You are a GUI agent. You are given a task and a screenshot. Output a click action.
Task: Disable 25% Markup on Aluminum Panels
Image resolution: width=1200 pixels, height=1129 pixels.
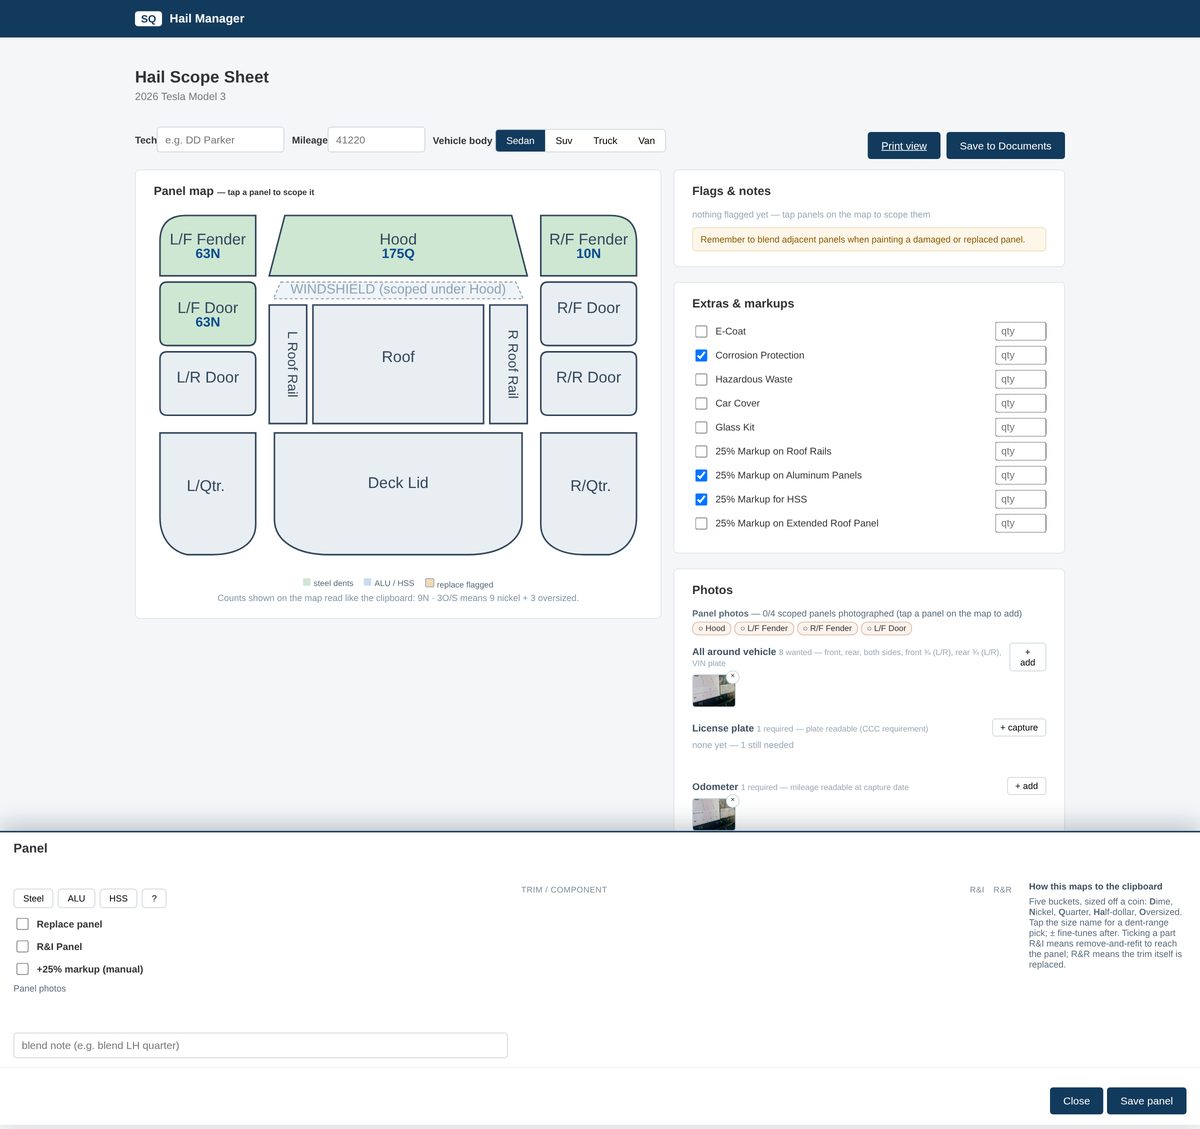click(x=701, y=475)
